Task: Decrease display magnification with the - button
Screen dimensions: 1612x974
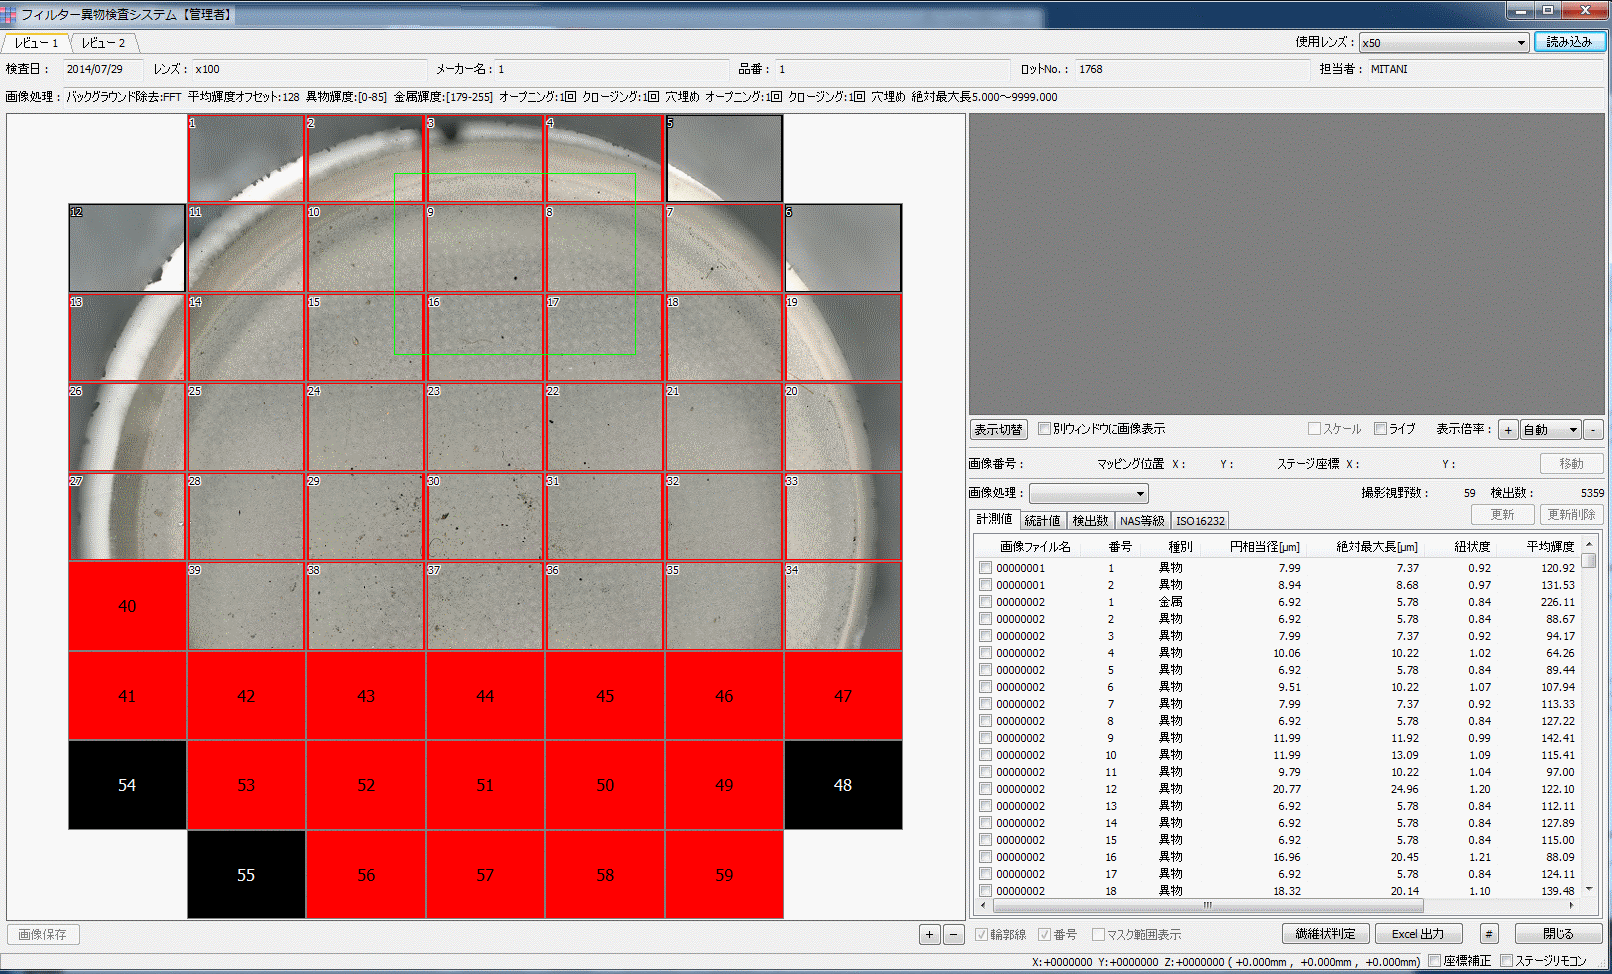Action: [1593, 430]
